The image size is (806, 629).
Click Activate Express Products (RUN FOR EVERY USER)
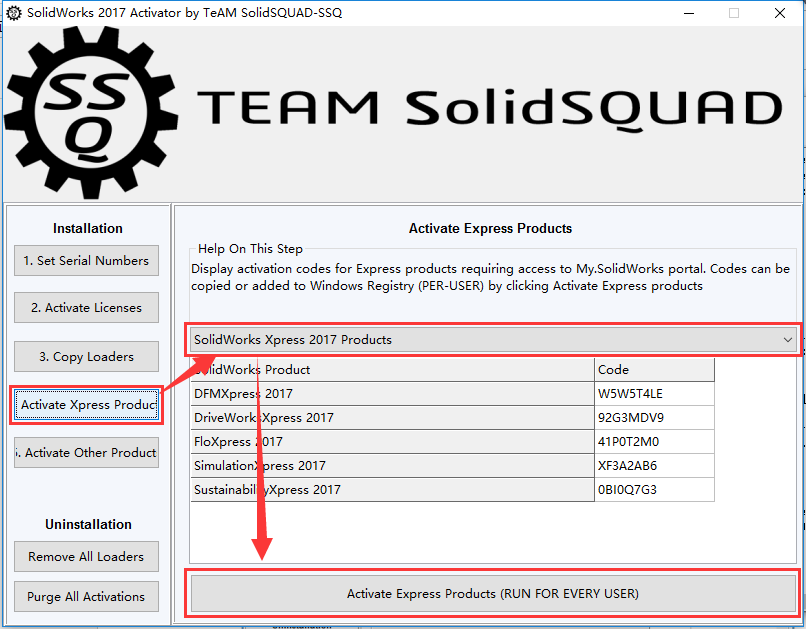pos(493,594)
